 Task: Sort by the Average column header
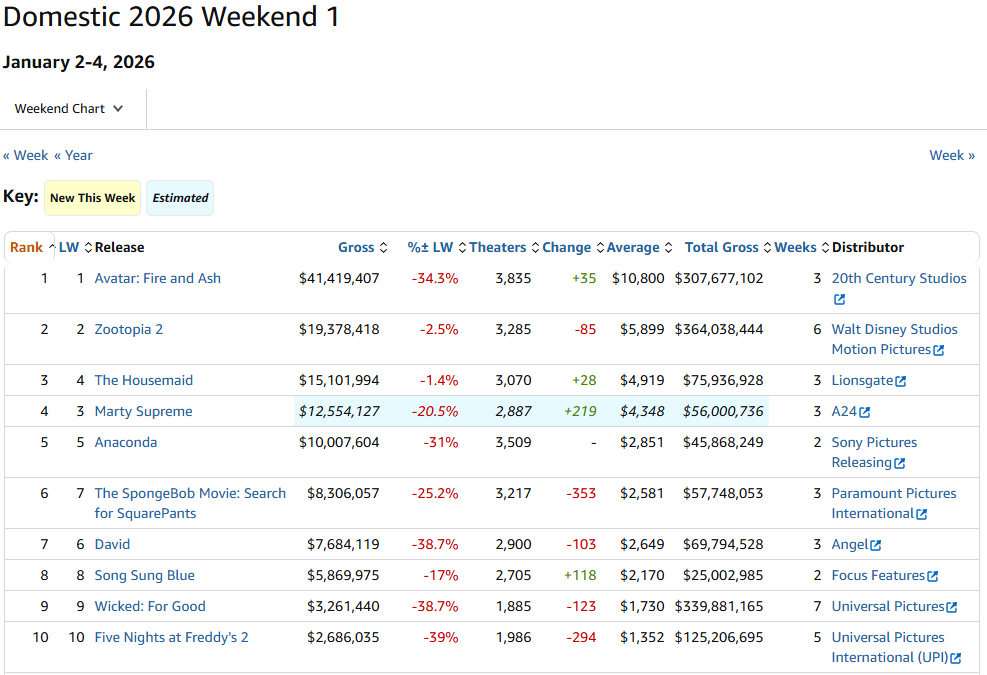click(x=633, y=248)
